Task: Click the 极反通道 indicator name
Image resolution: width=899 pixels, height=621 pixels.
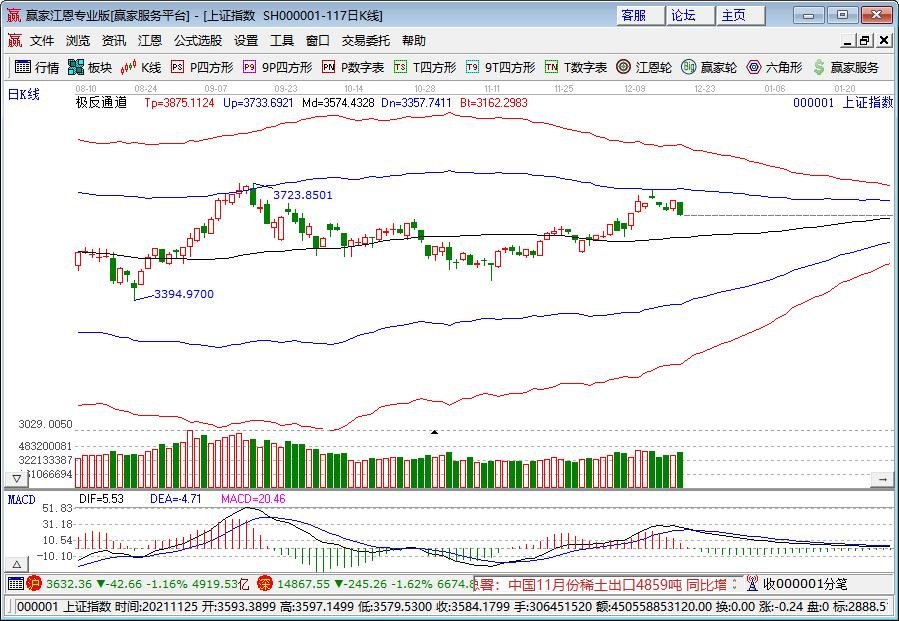Action: pyautogui.click(x=101, y=103)
